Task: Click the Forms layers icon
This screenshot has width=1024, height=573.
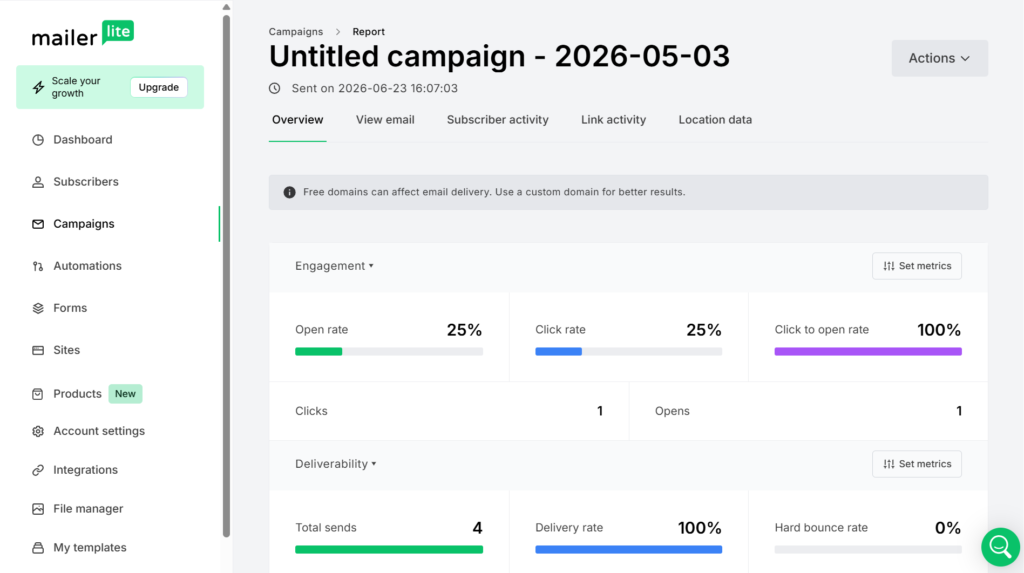Action: tap(38, 308)
